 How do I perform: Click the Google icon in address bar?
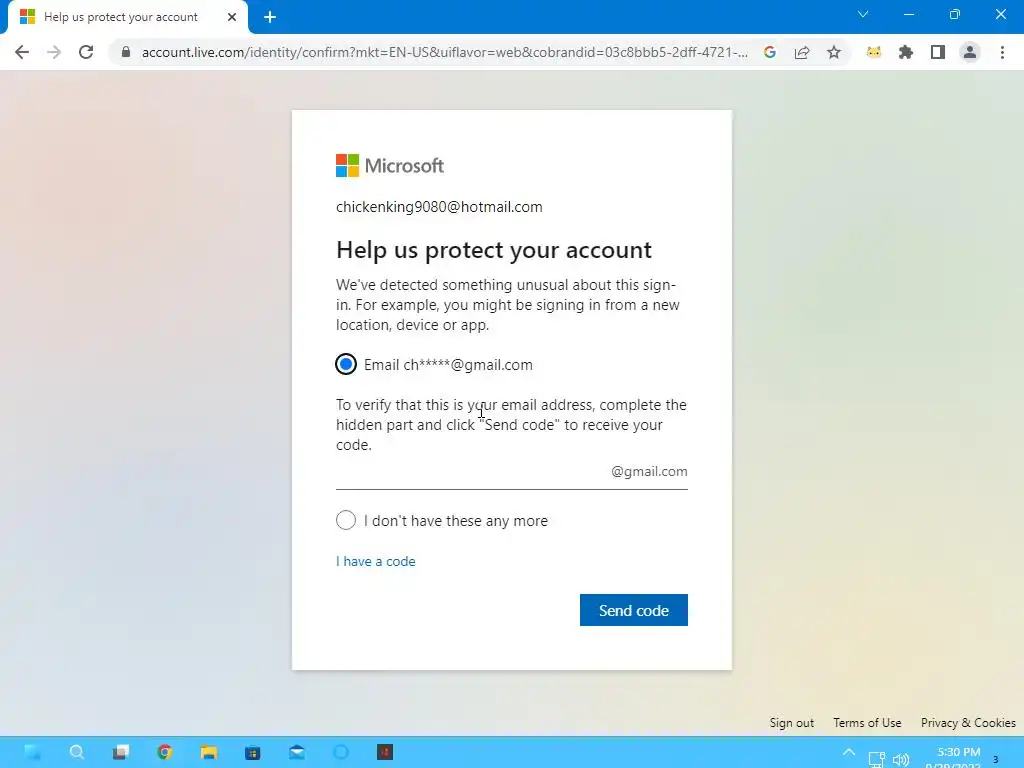click(770, 52)
